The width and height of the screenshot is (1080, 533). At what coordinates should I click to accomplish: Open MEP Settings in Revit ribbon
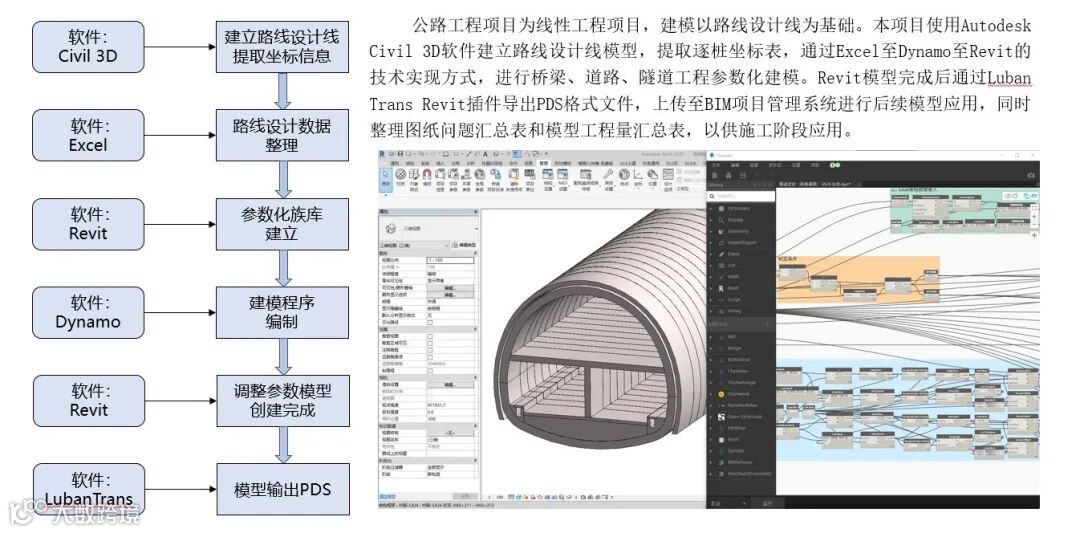[x=563, y=180]
